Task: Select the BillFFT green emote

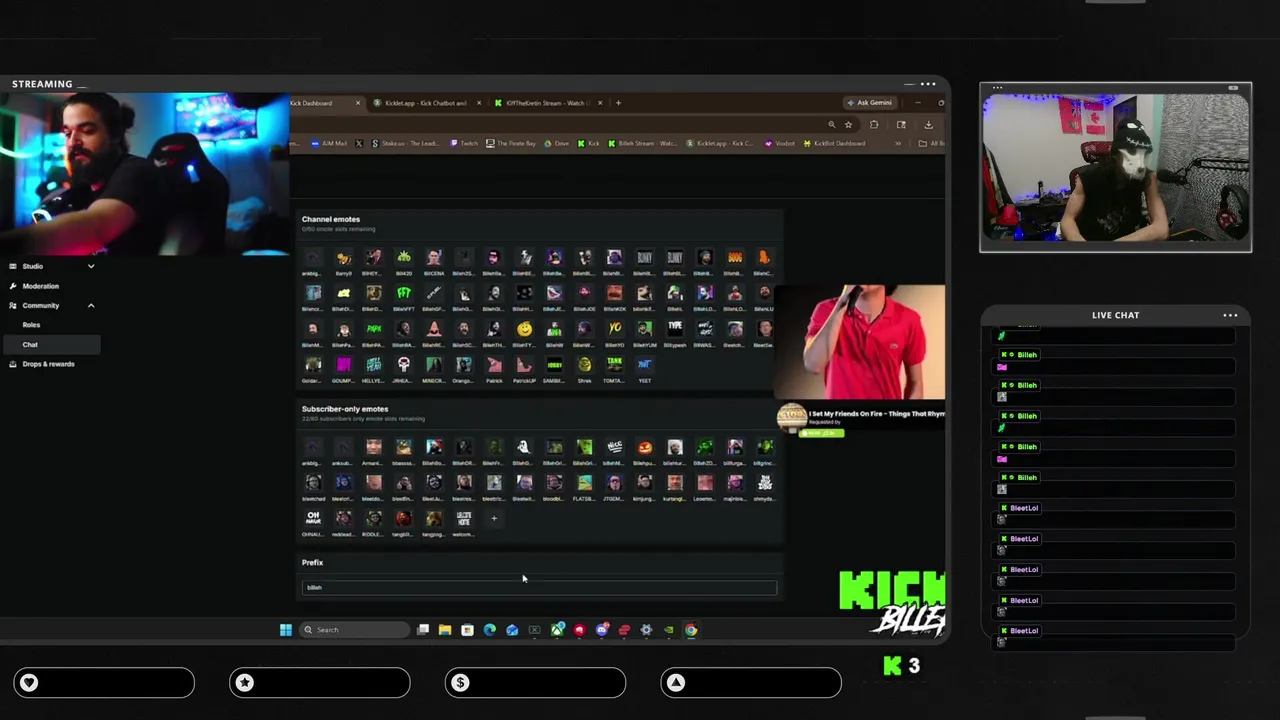Action: 403,294
